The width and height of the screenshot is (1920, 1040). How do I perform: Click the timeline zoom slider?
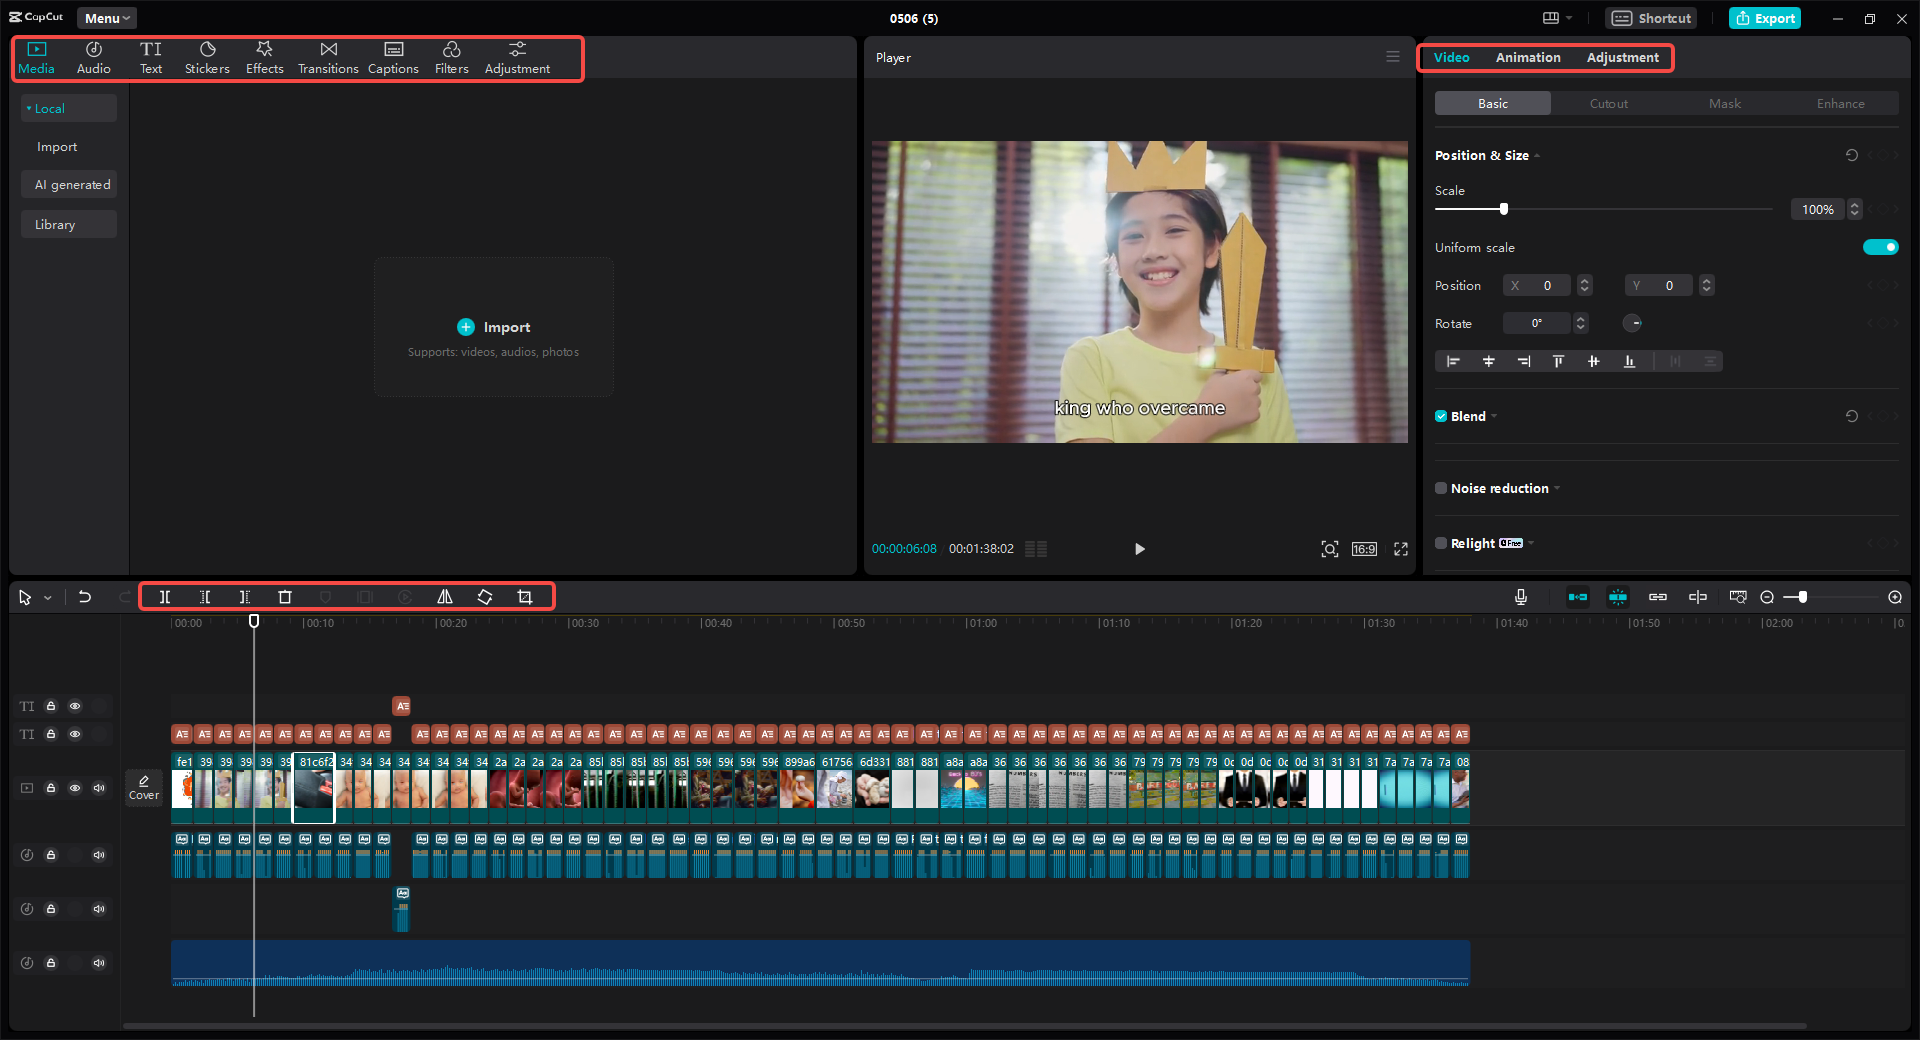click(1800, 597)
